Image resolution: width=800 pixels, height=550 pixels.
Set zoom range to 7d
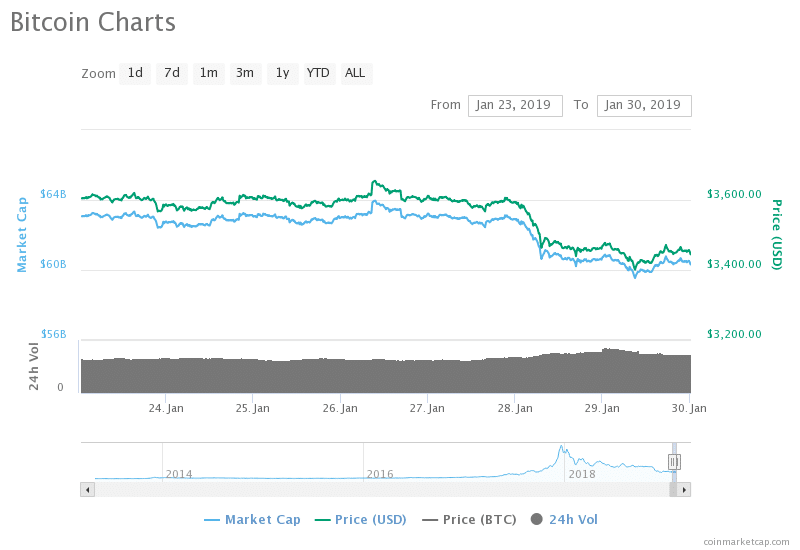pyautogui.click(x=172, y=73)
